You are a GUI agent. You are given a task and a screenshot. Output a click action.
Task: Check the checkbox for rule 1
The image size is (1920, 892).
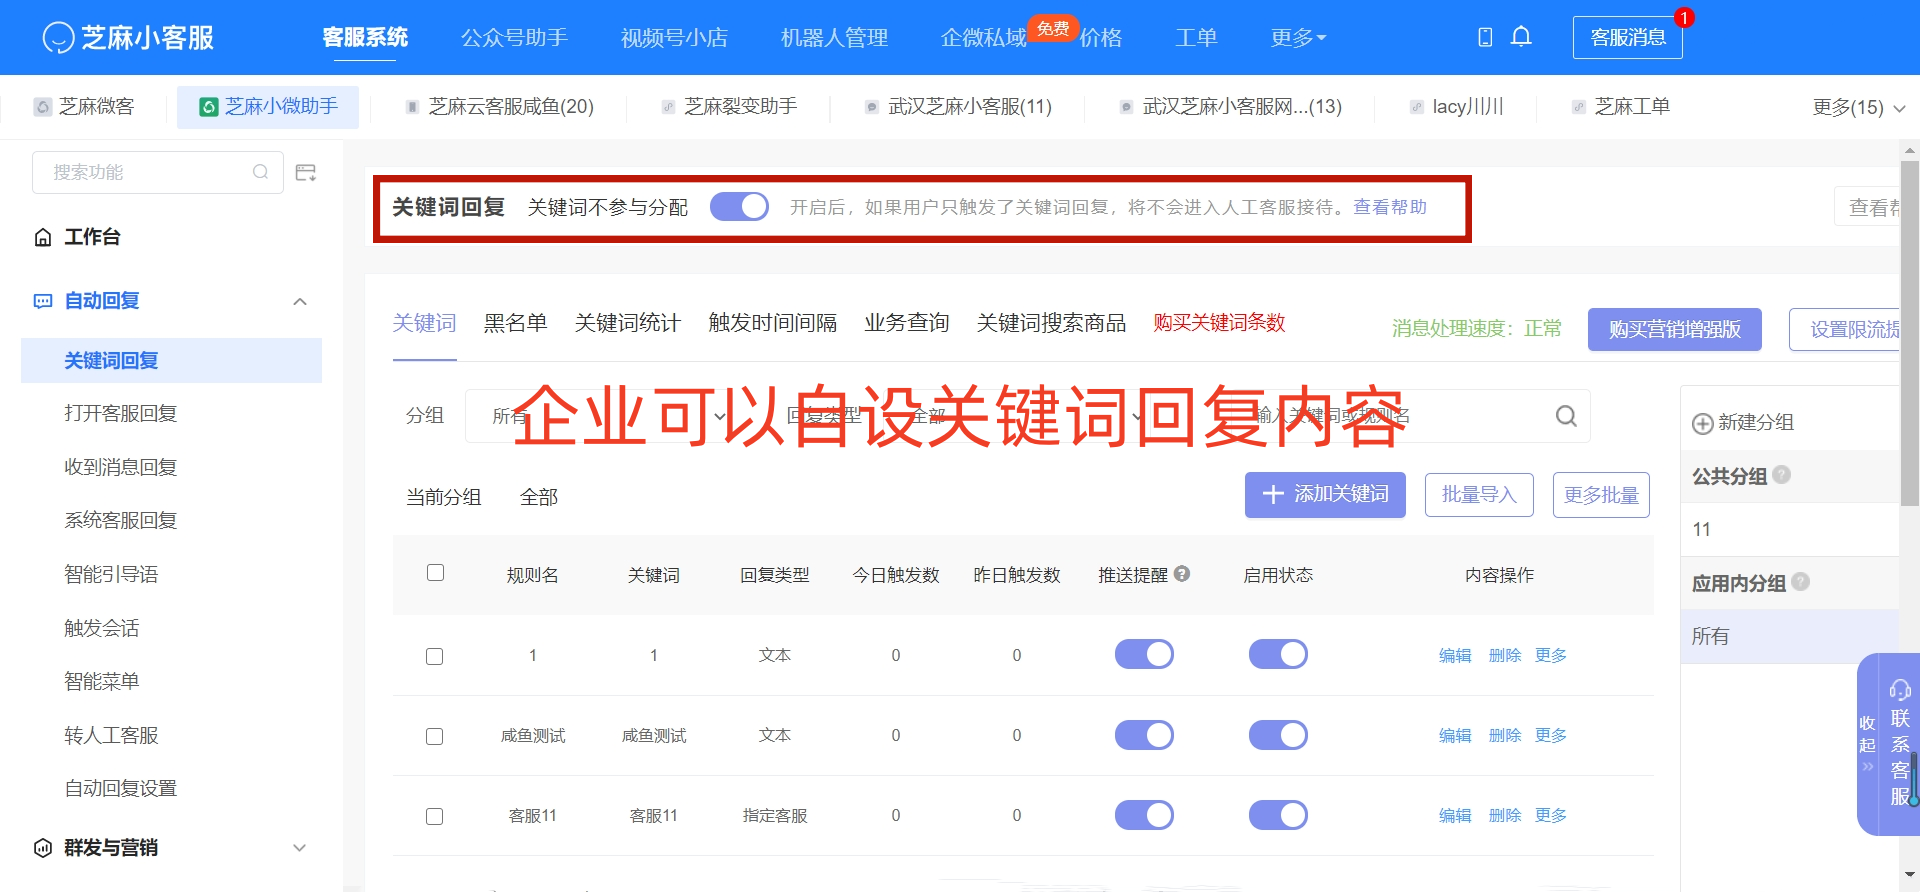[x=434, y=657]
